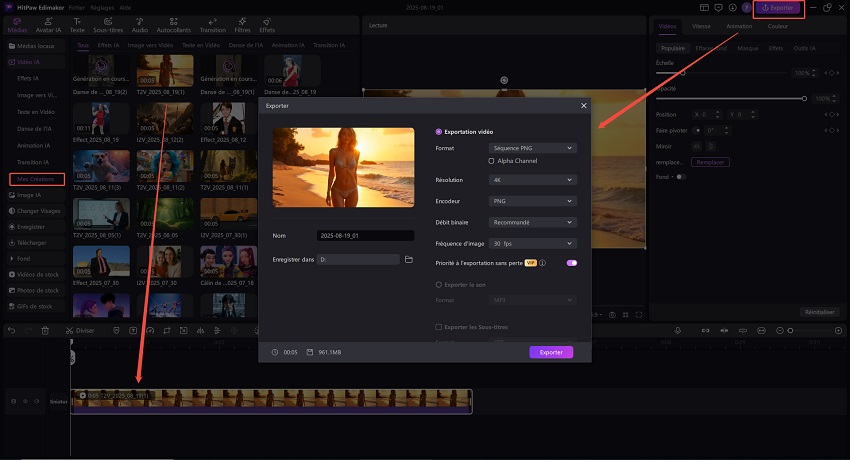Collapse the Vidéo IA section in sidebar
Viewport: 850px width, 460px height.
36,62
